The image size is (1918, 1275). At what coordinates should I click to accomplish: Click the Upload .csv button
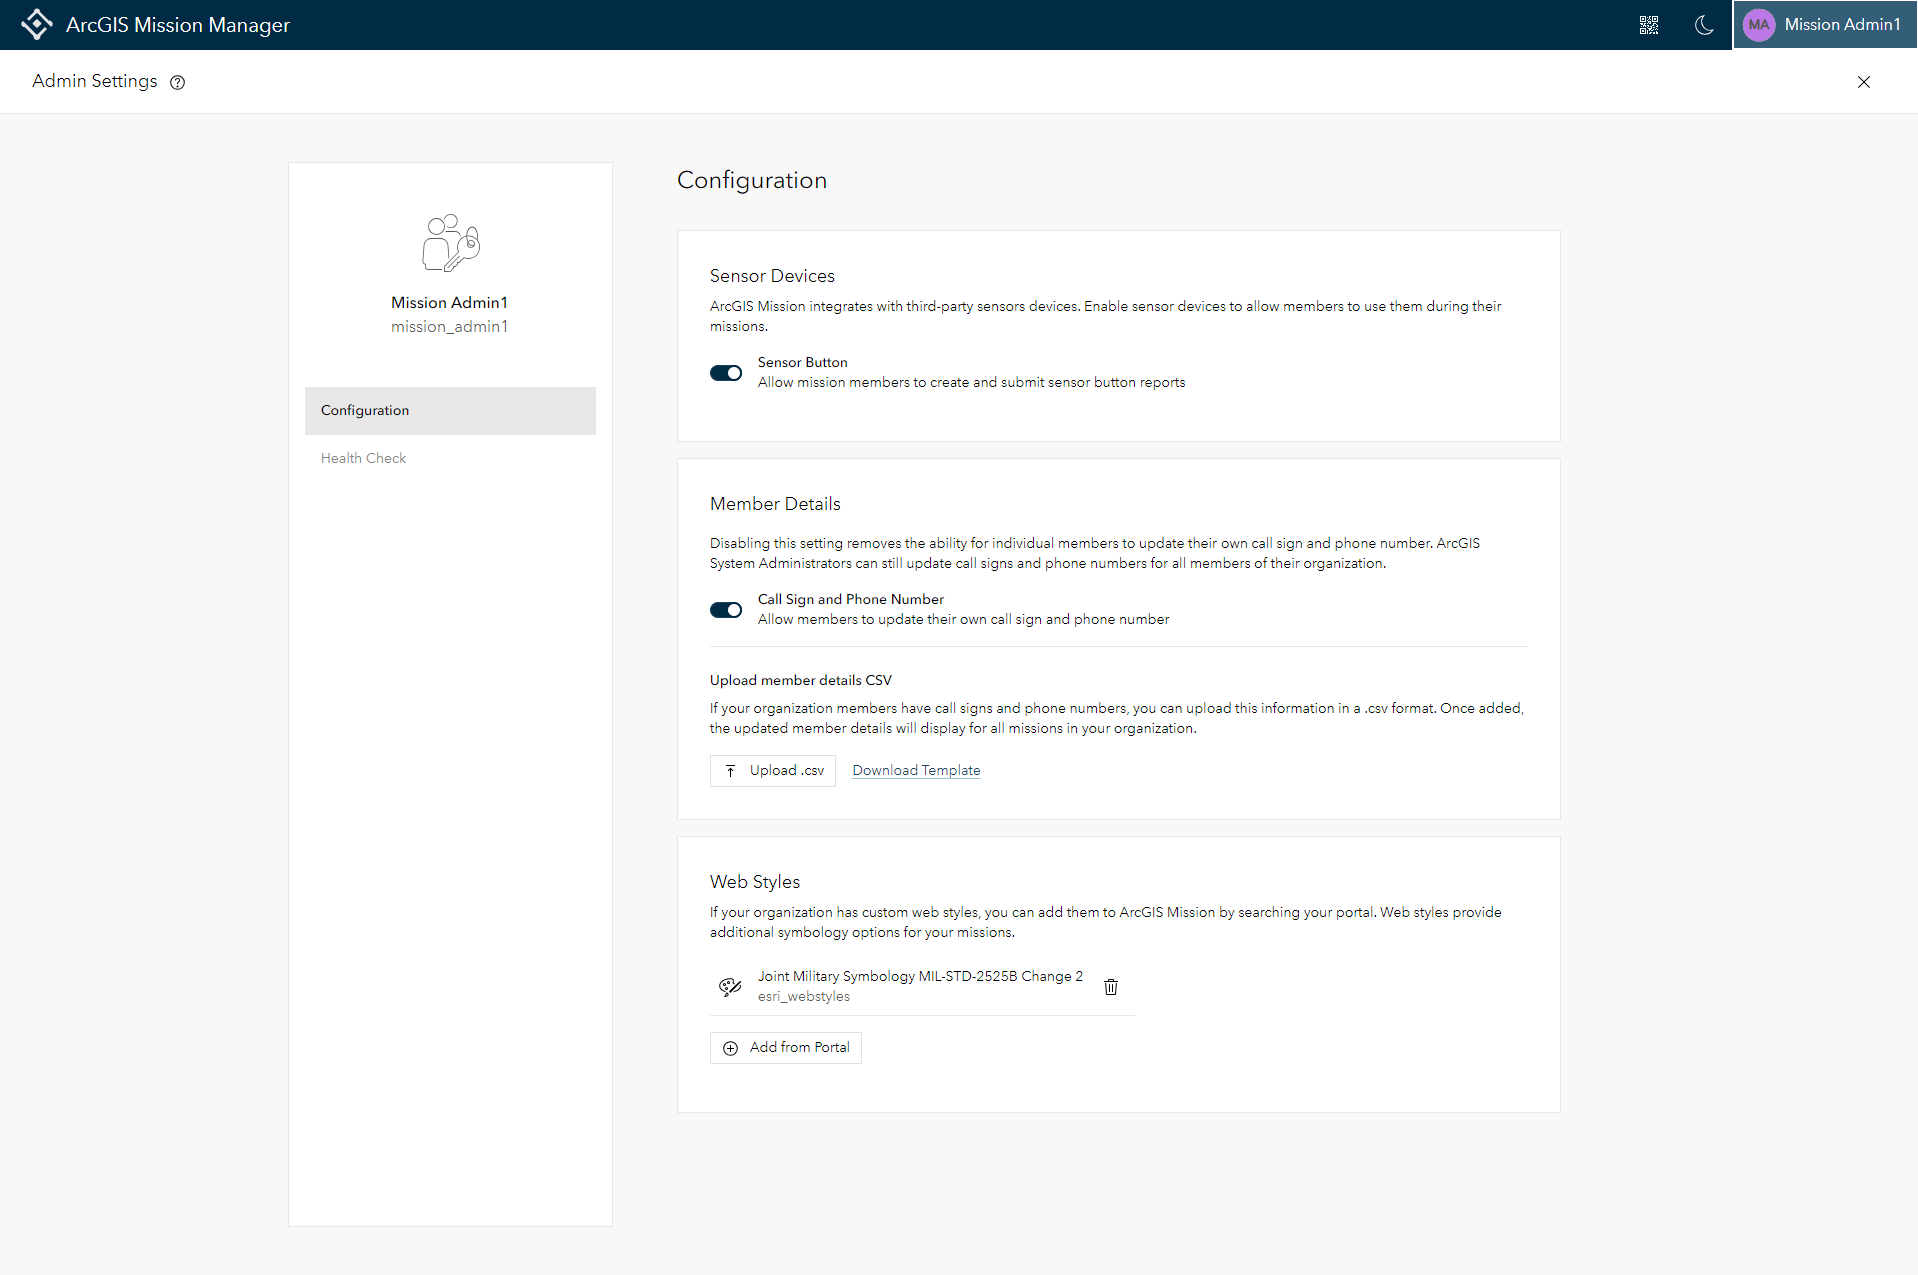coord(772,770)
